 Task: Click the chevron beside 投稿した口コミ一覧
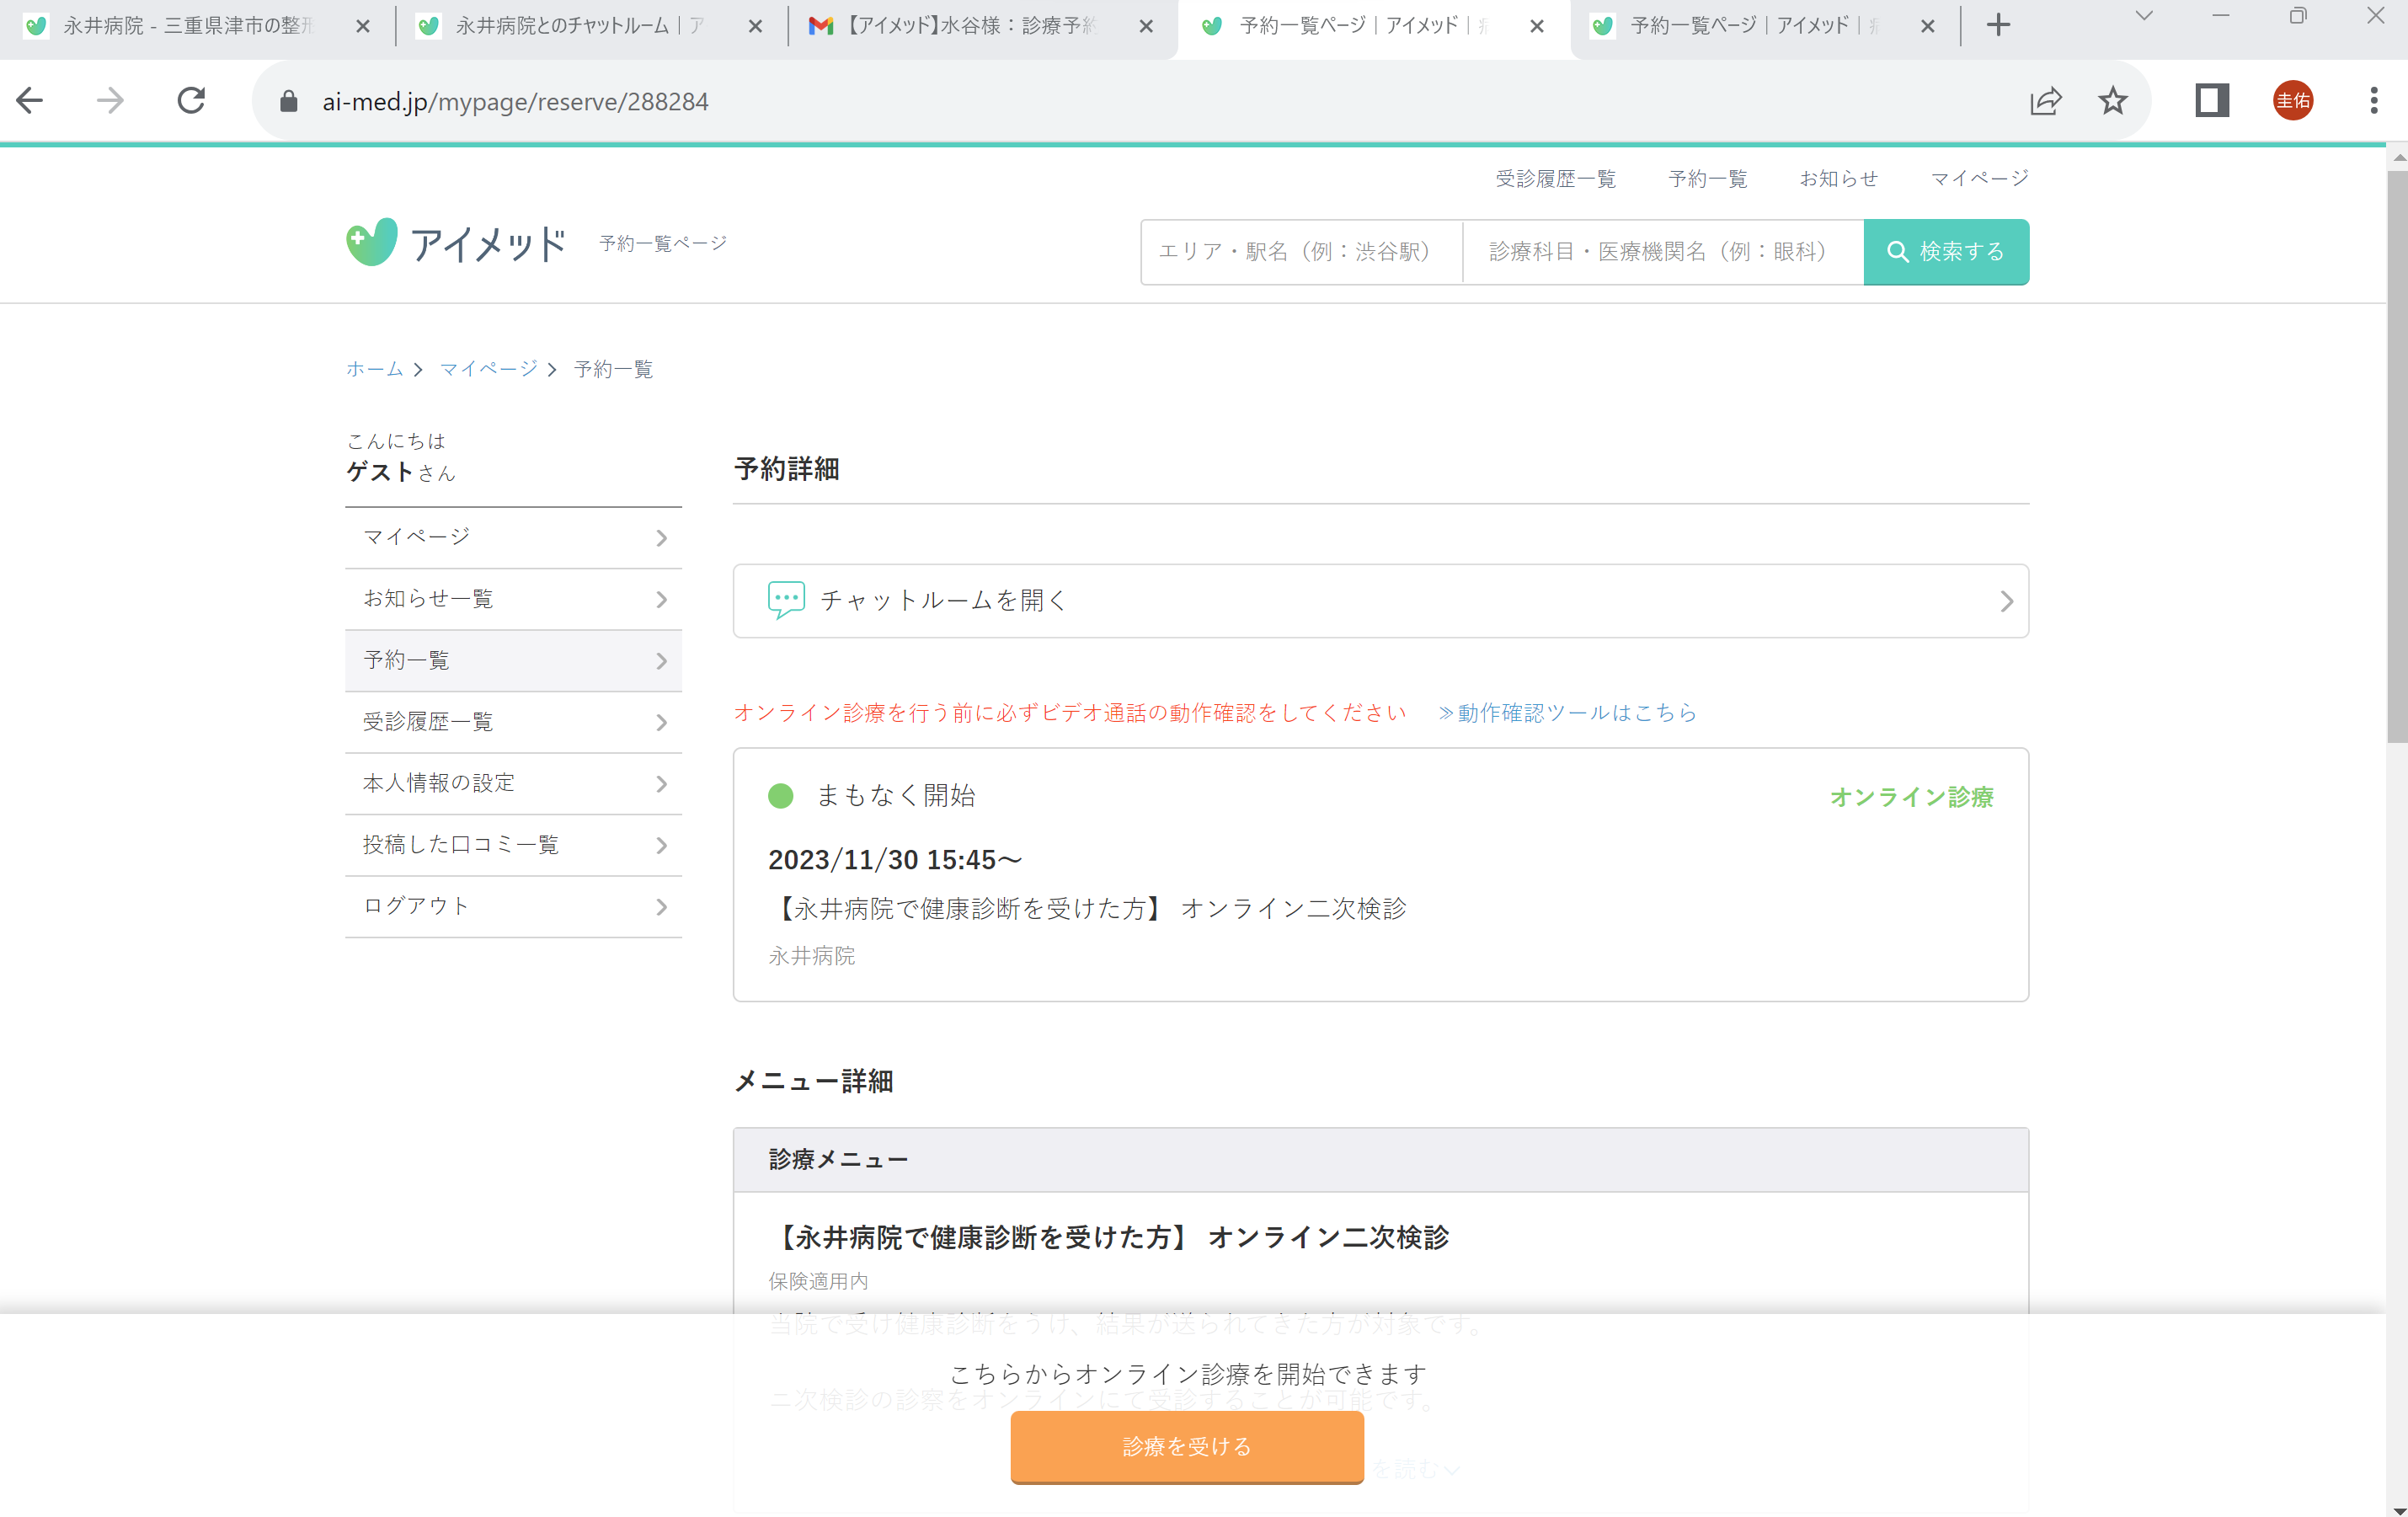(661, 845)
